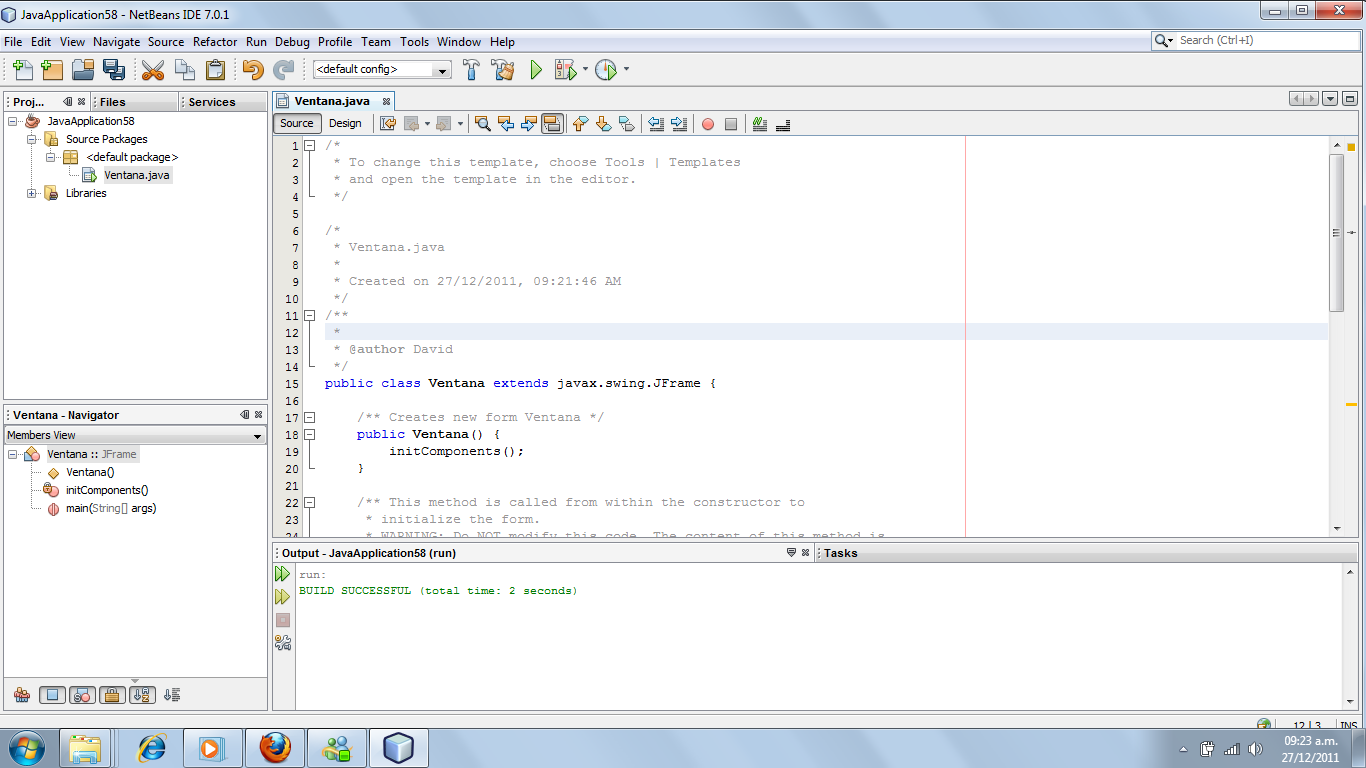Open Firefox from the Windows taskbar
This screenshot has width=1366, height=768.
[275, 748]
